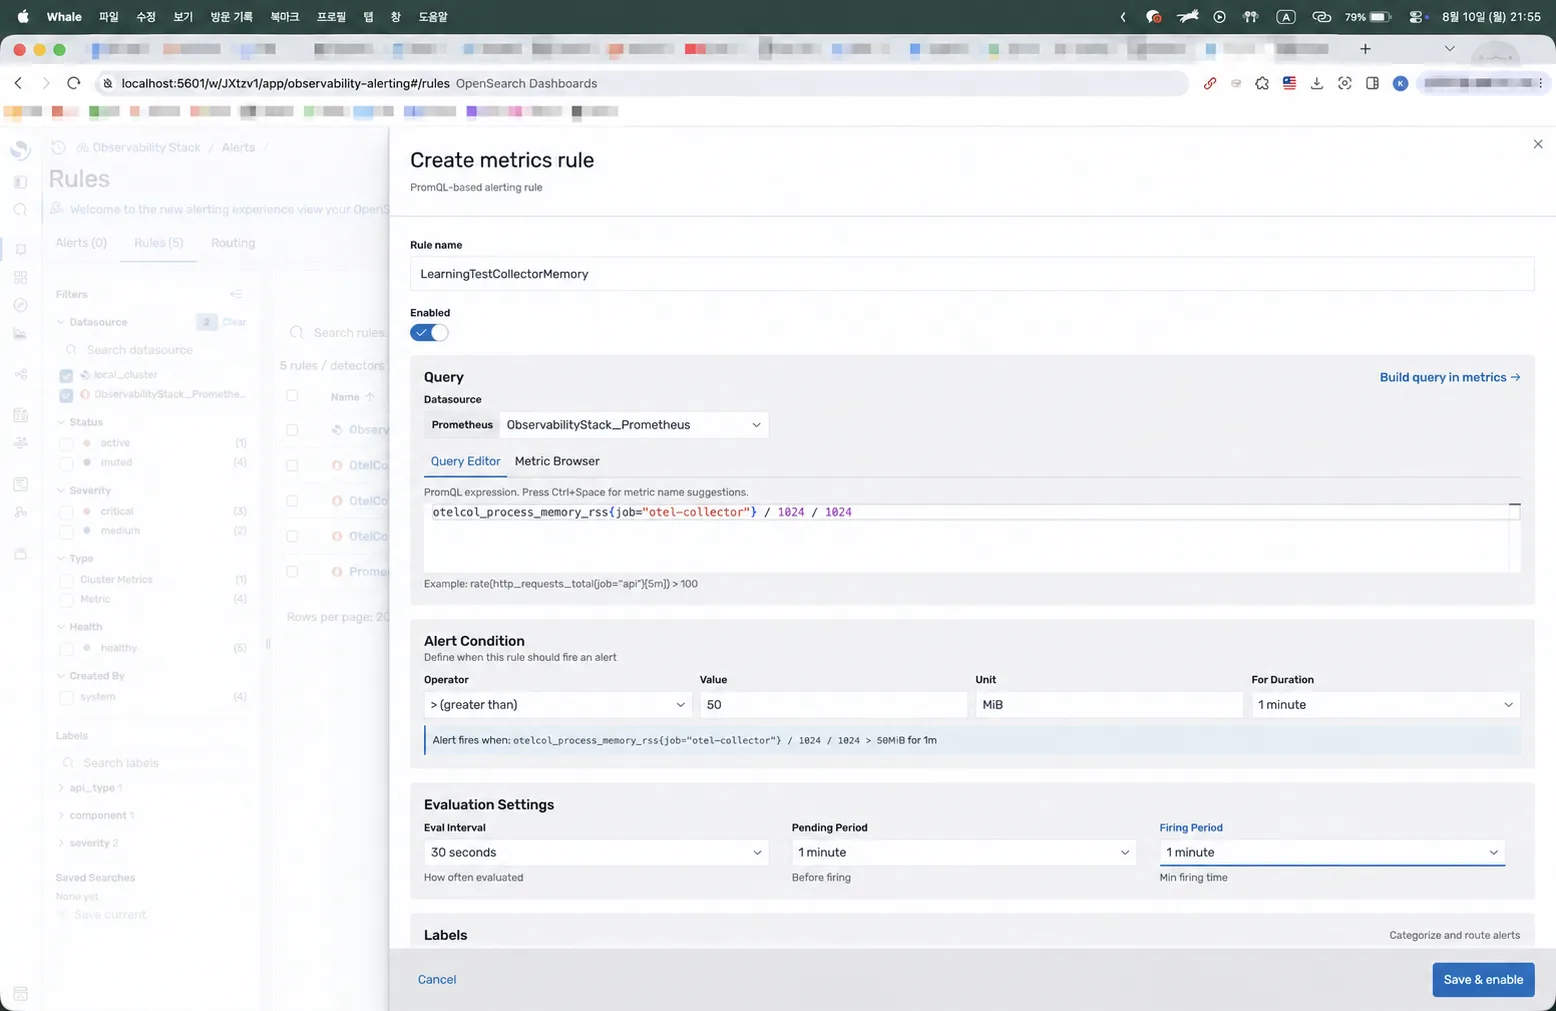Image resolution: width=1556 pixels, height=1011 pixels.
Task: Open the browser downloads icon
Action: pyautogui.click(x=1317, y=83)
